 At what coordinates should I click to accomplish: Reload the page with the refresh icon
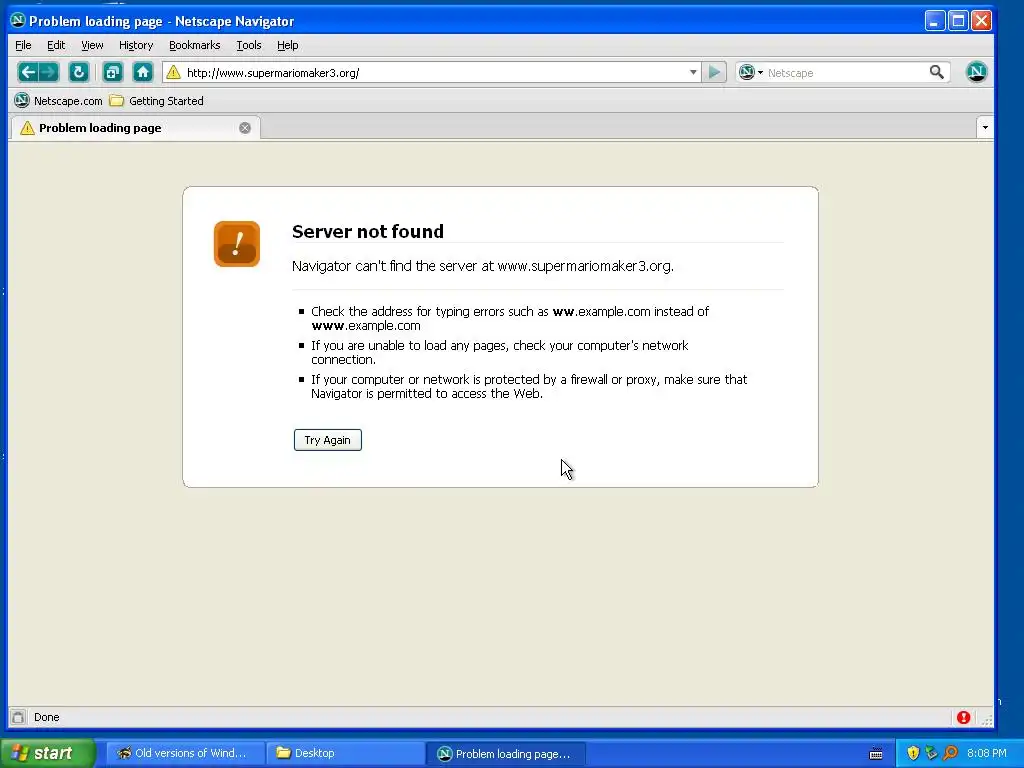click(x=78, y=72)
